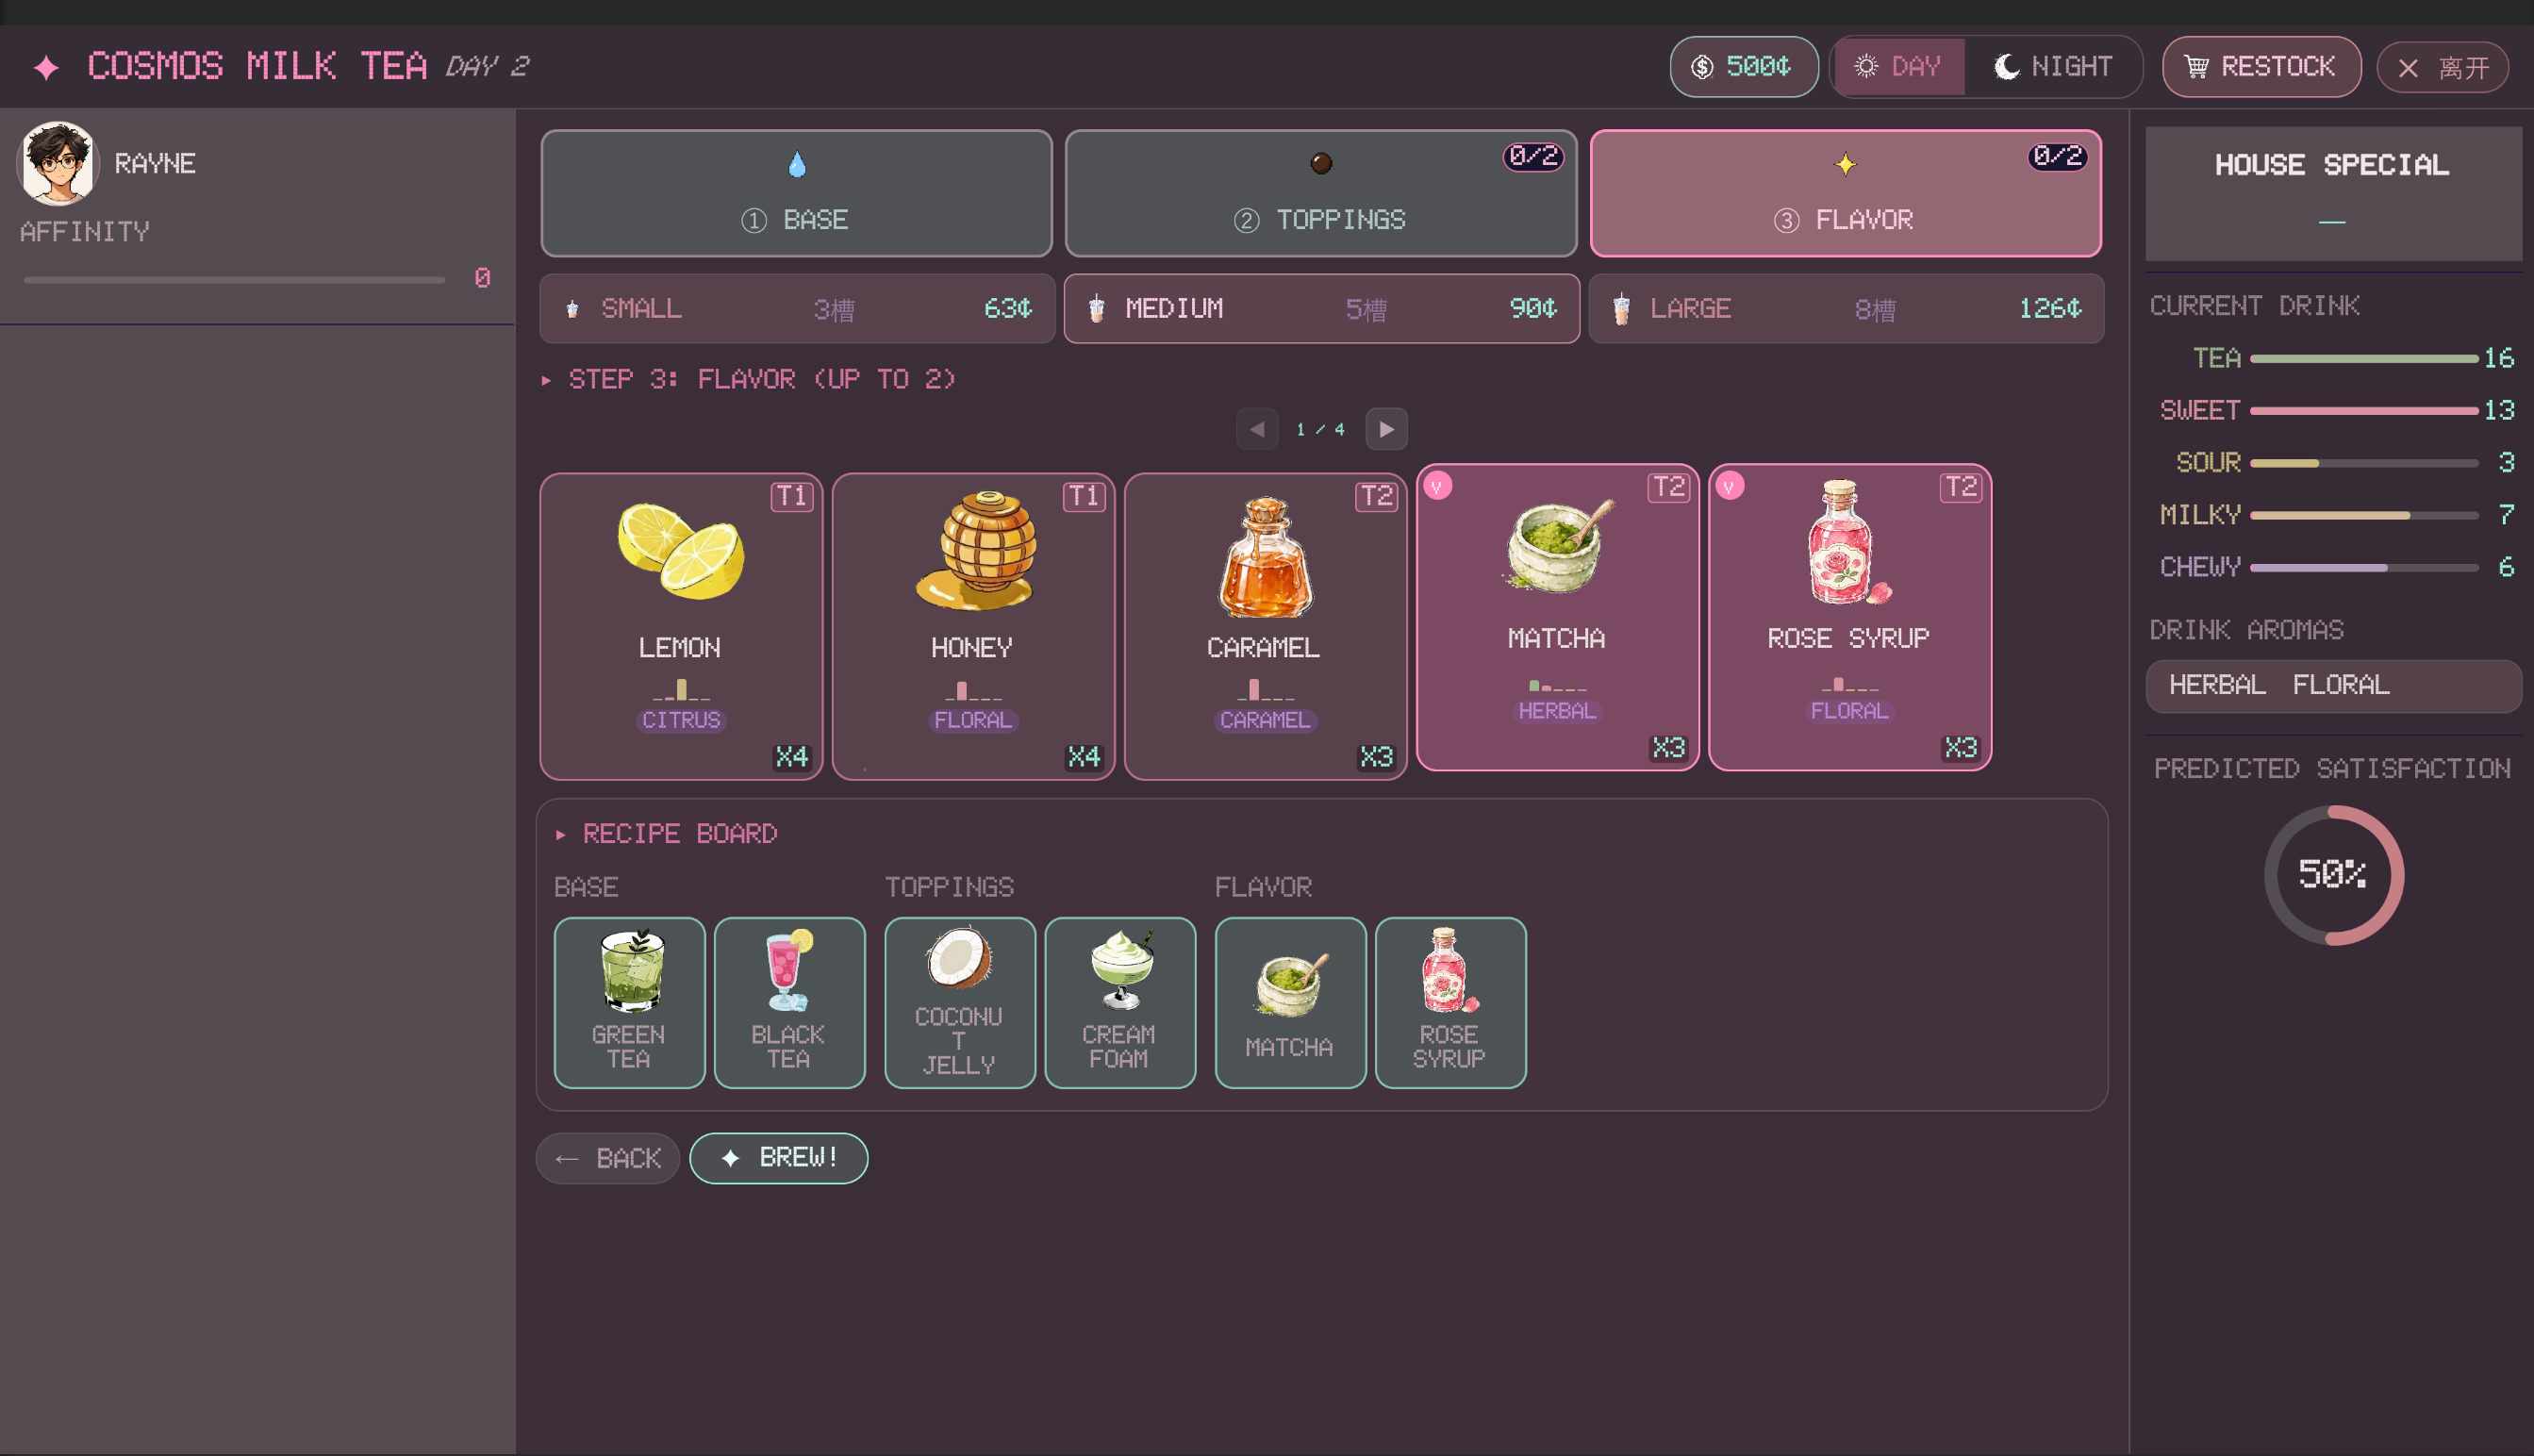Click the 离开 leave button
The width and height of the screenshot is (2534, 1456).
click(2442, 68)
